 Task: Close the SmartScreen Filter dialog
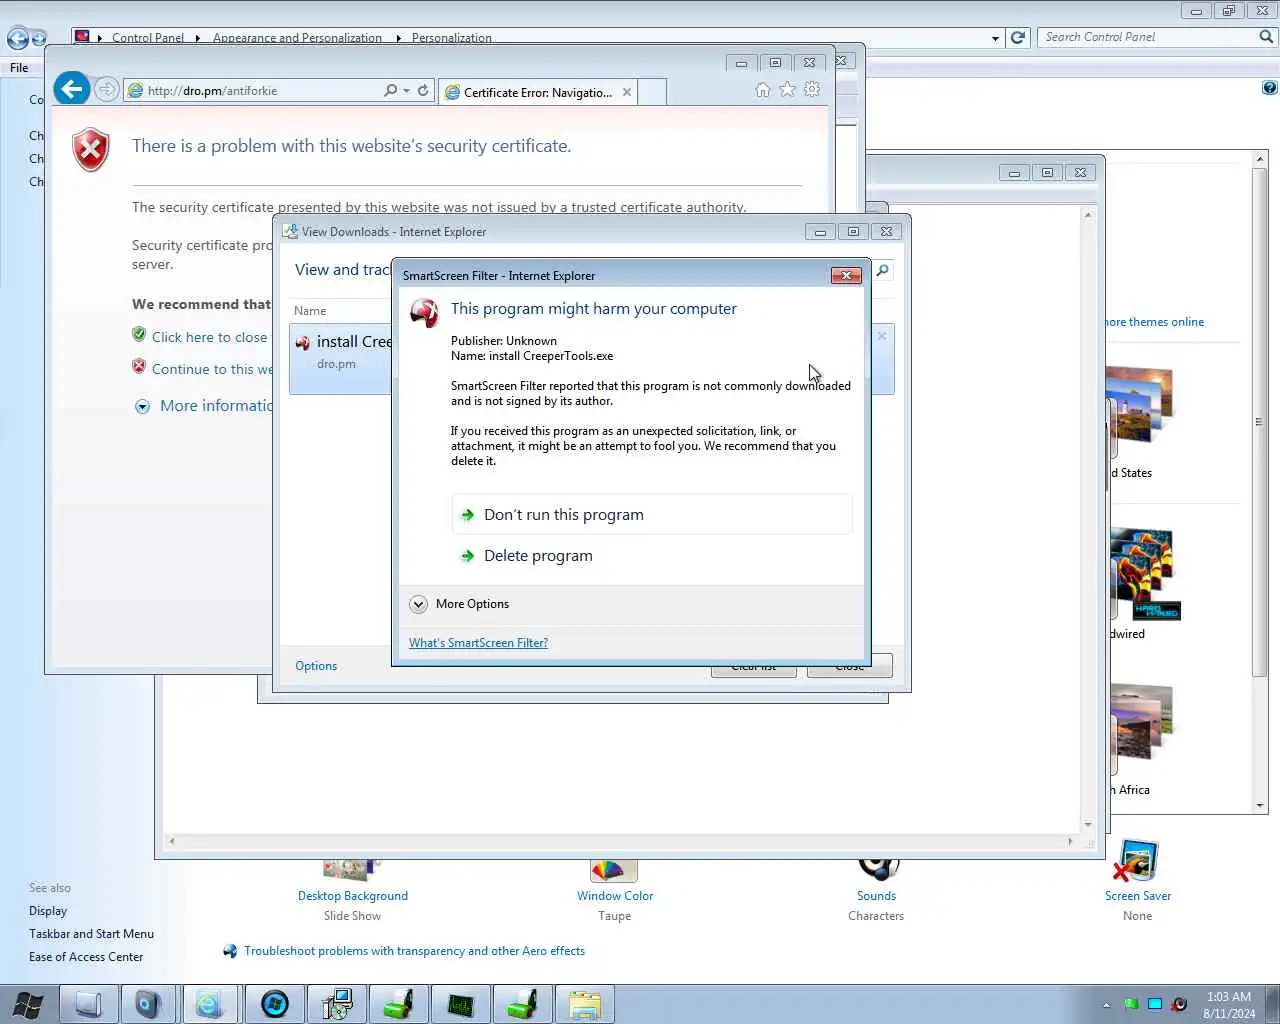point(846,275)
